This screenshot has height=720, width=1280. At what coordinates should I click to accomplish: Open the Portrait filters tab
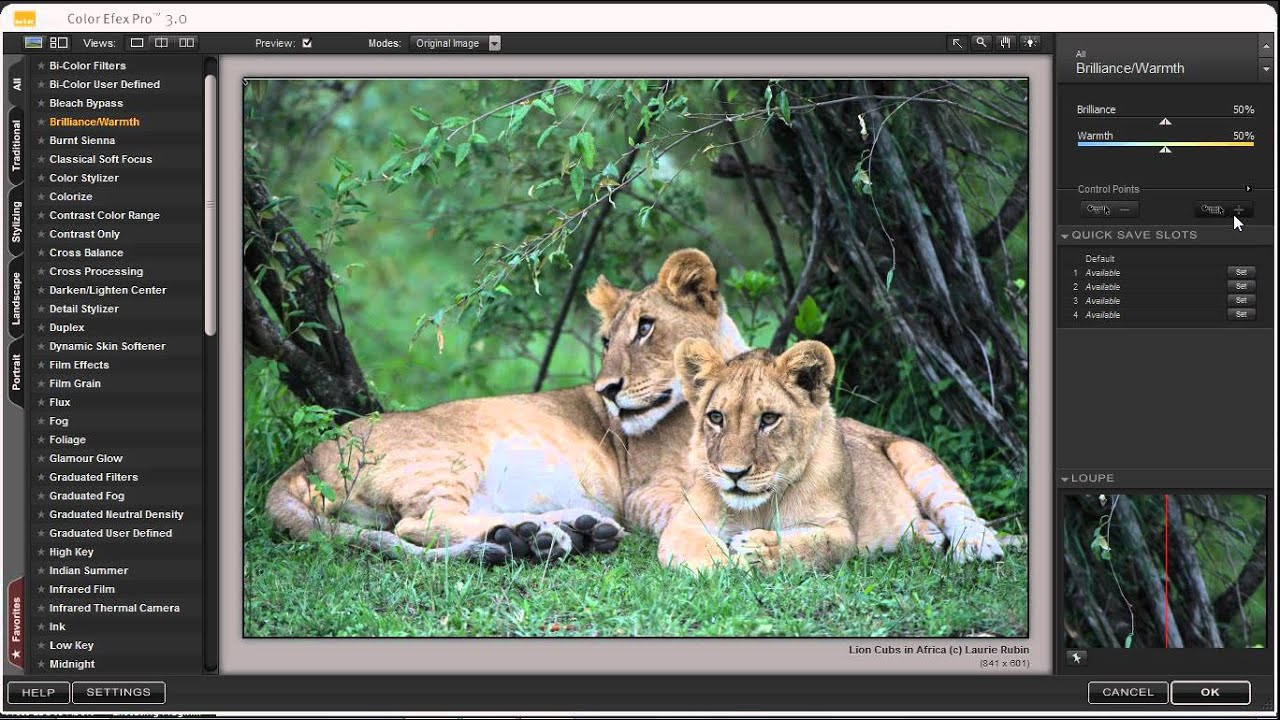click(16, 372)
